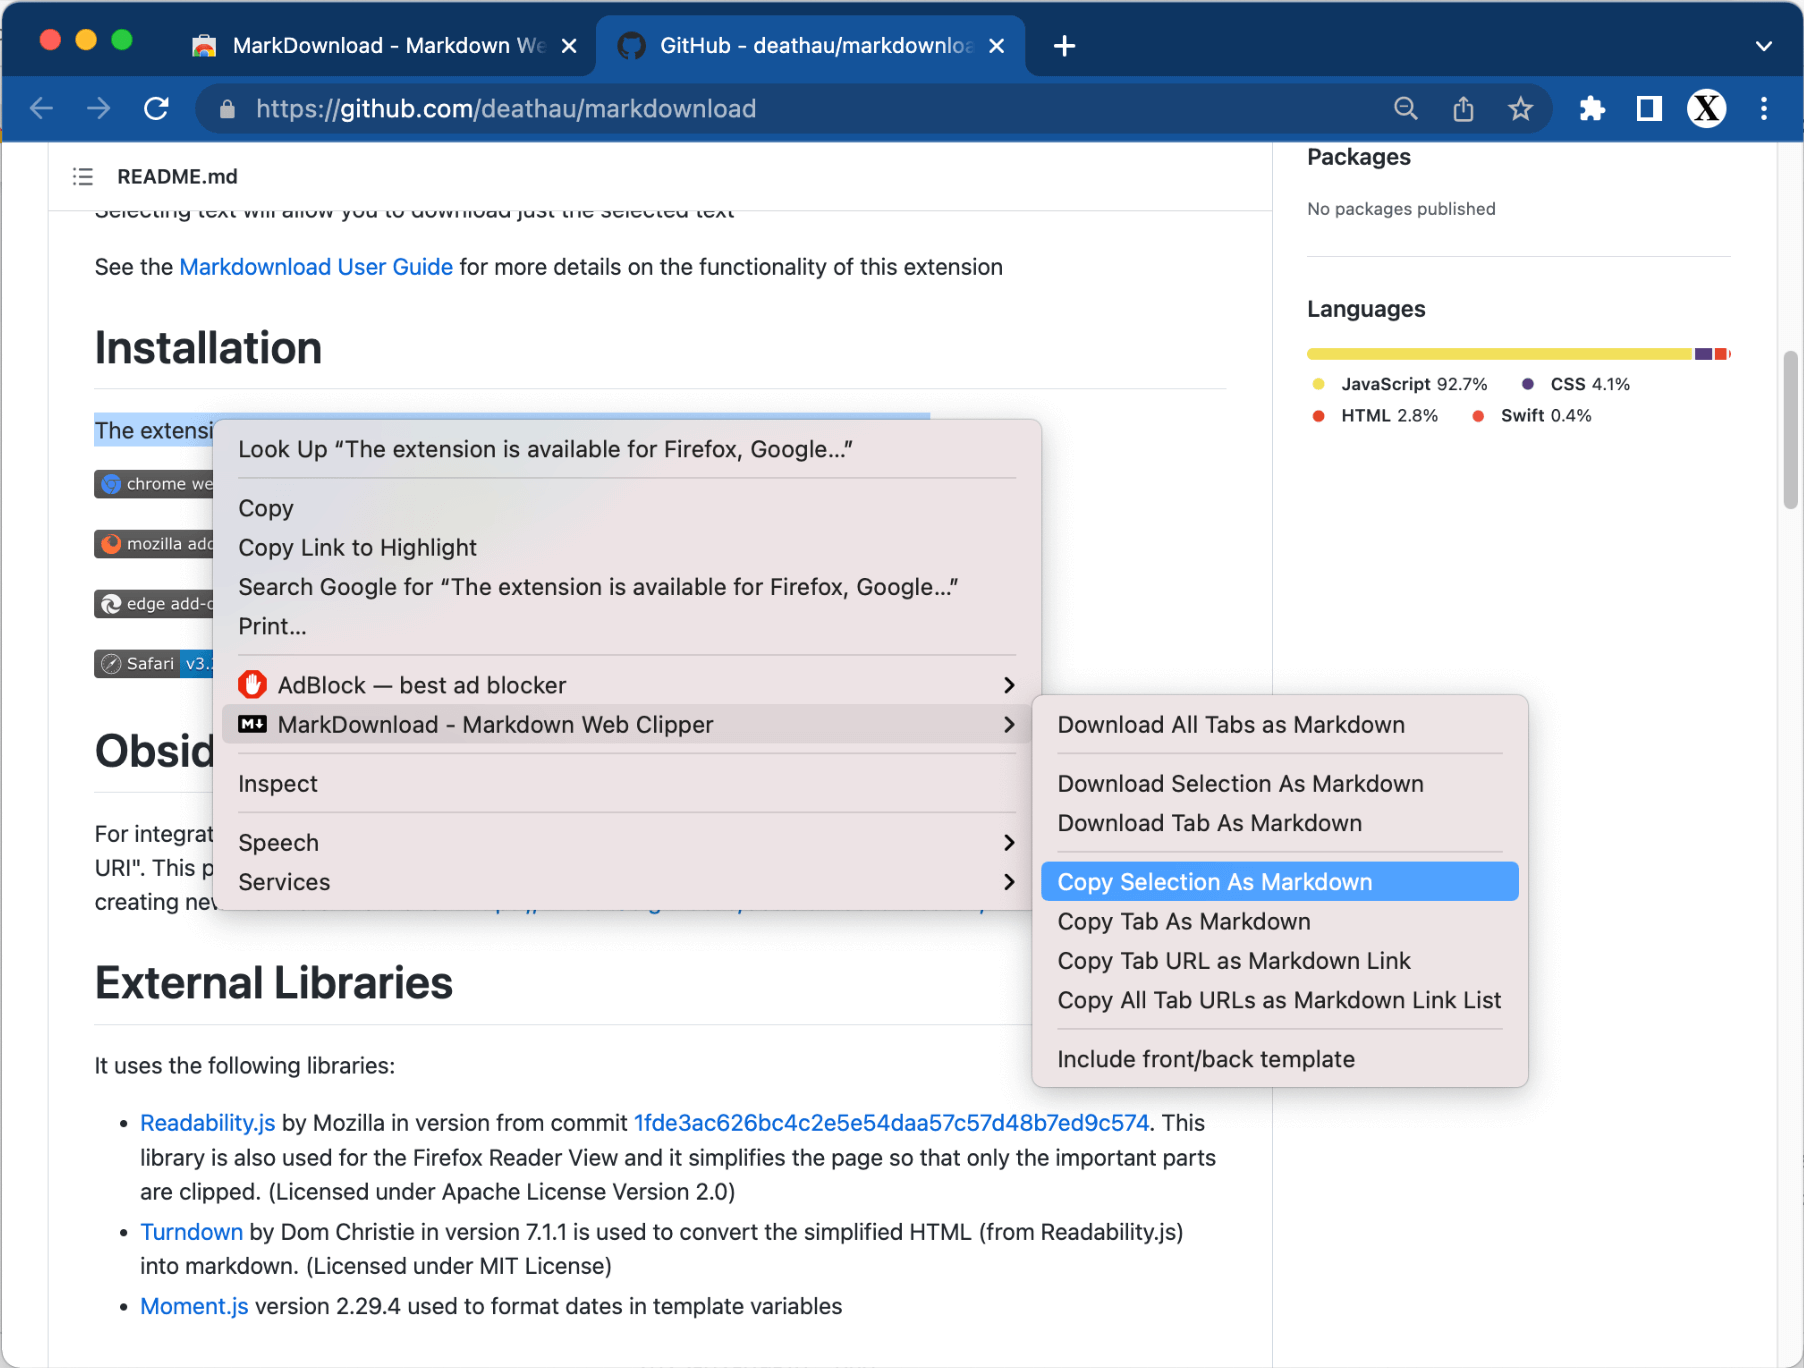Go back with the browser back arrow

[41, 108]
